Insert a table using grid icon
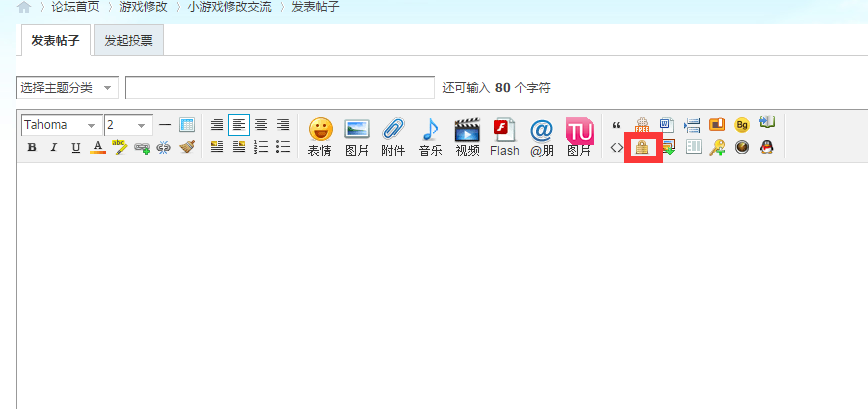868x409 pixels. pos(187,125)
